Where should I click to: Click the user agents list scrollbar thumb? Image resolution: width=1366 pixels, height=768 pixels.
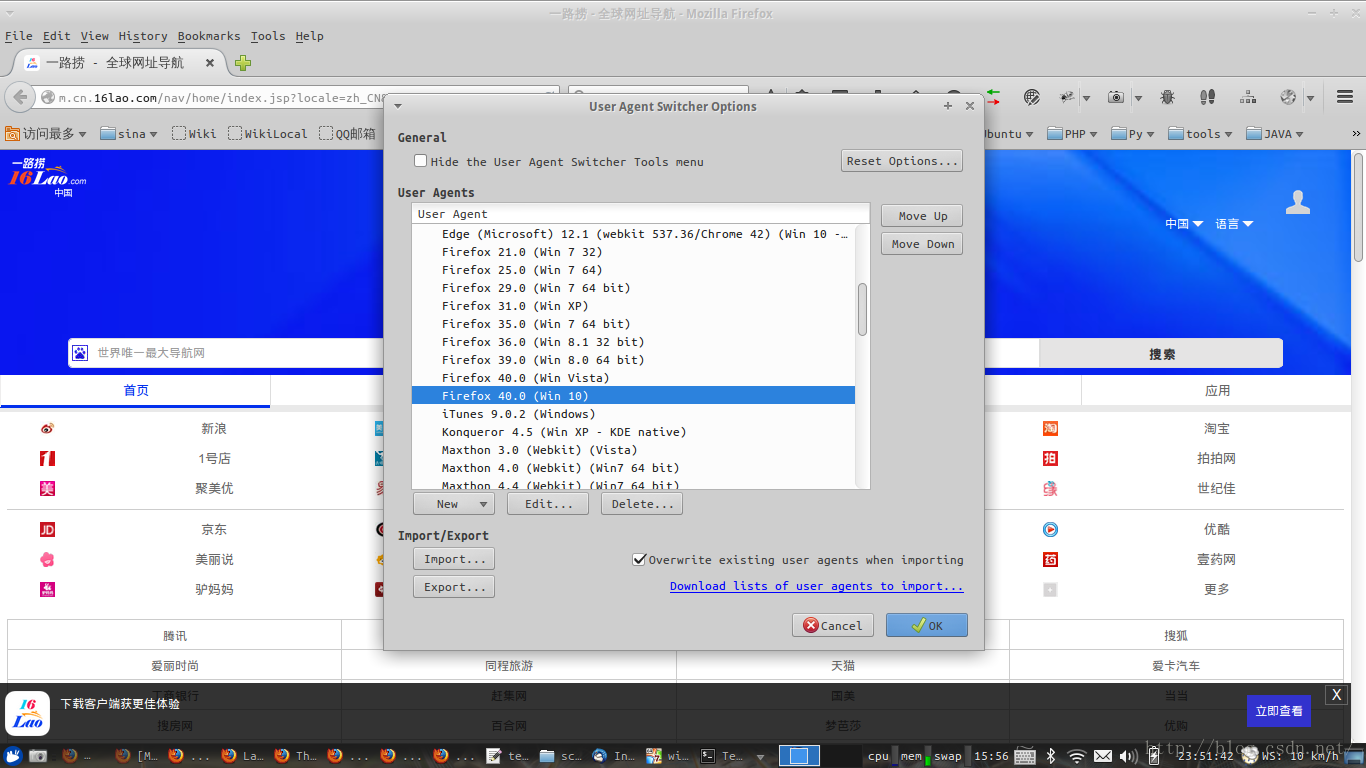862,310
